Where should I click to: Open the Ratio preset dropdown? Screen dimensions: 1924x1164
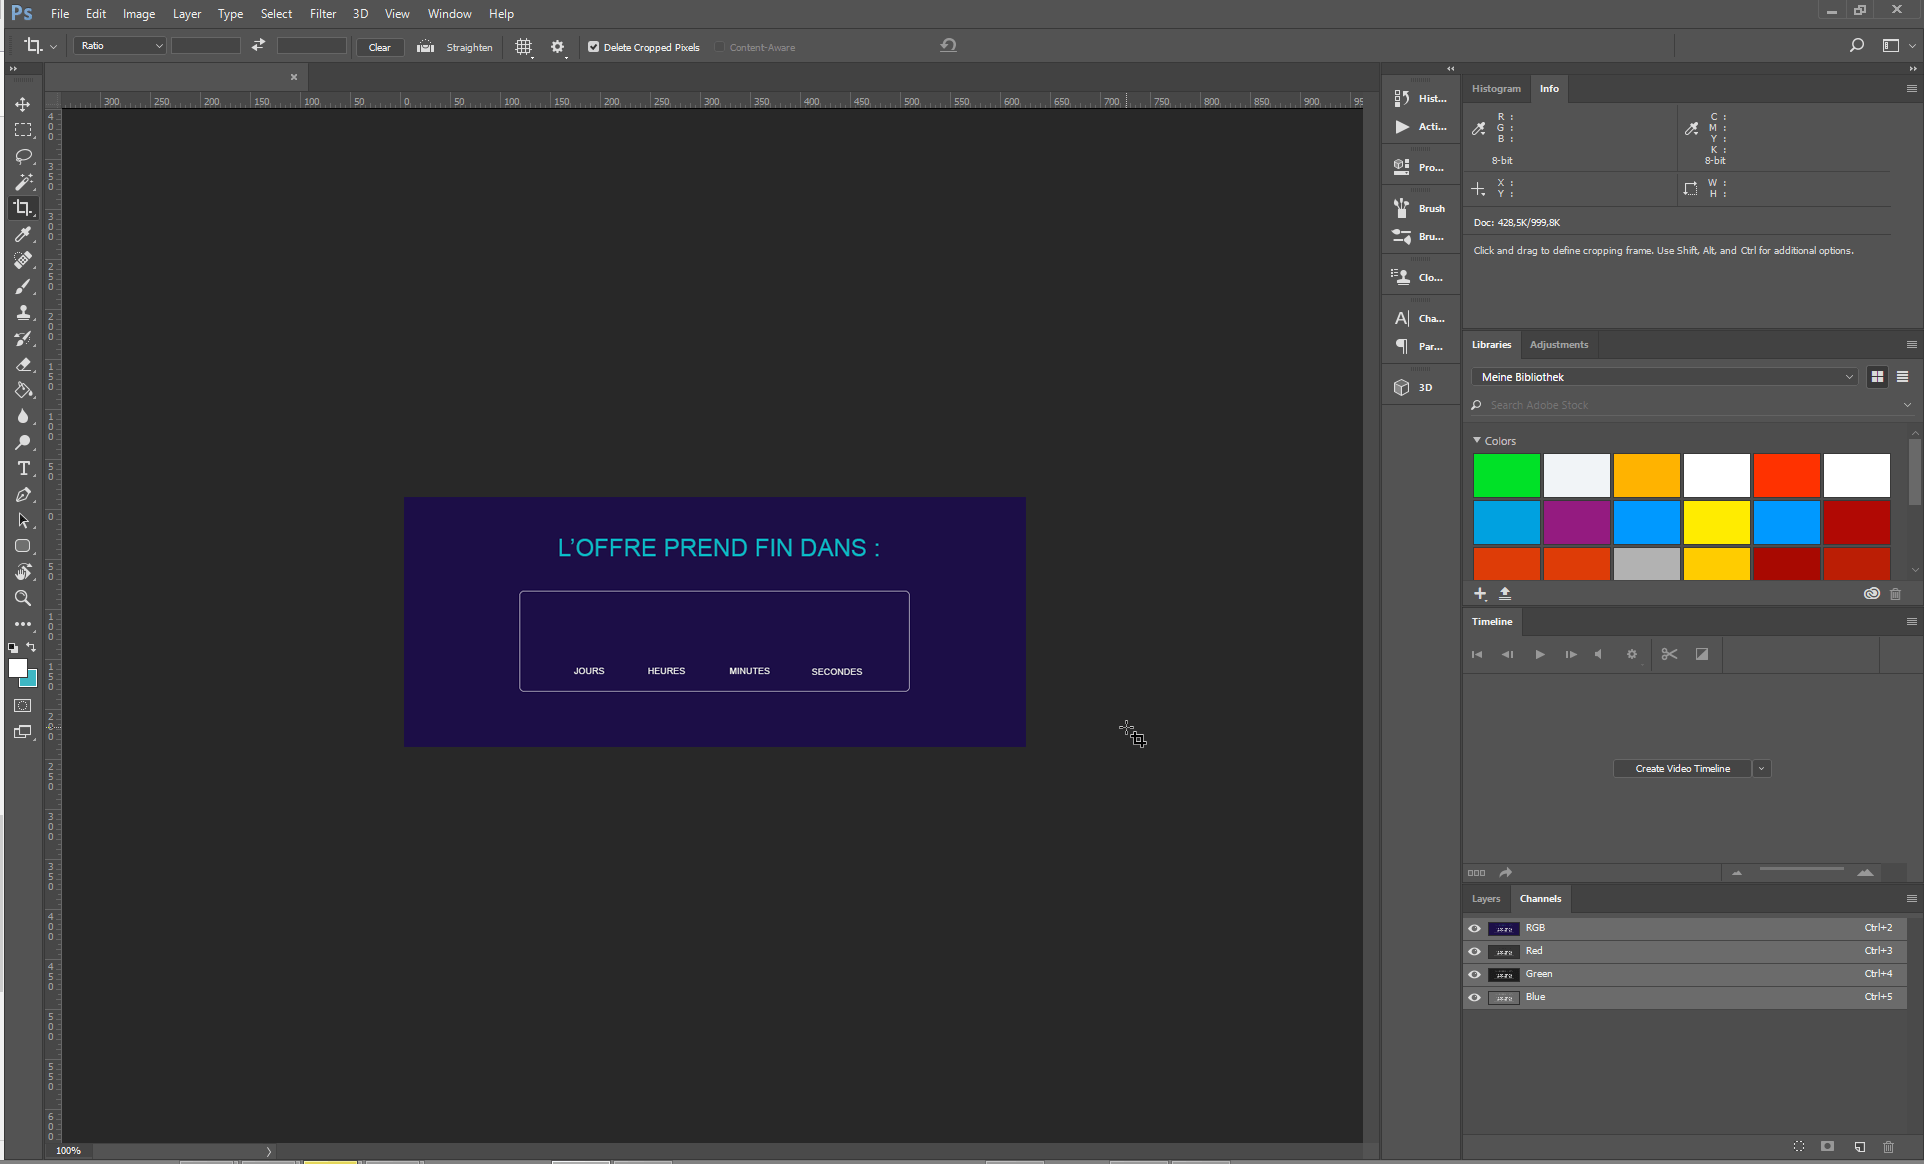[x=121, y=46]
